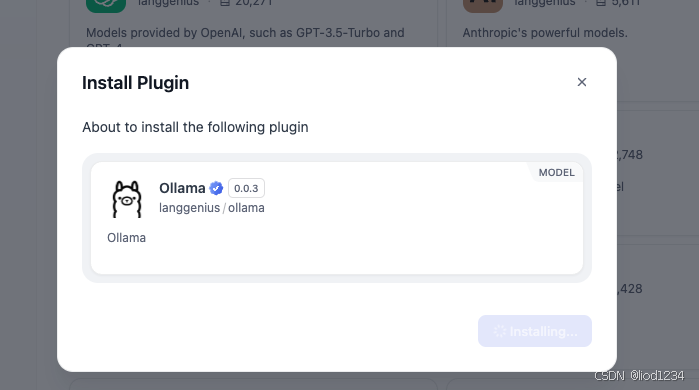
Task: Click the langgenius author beside 20,271
Action: coord(169,3)
